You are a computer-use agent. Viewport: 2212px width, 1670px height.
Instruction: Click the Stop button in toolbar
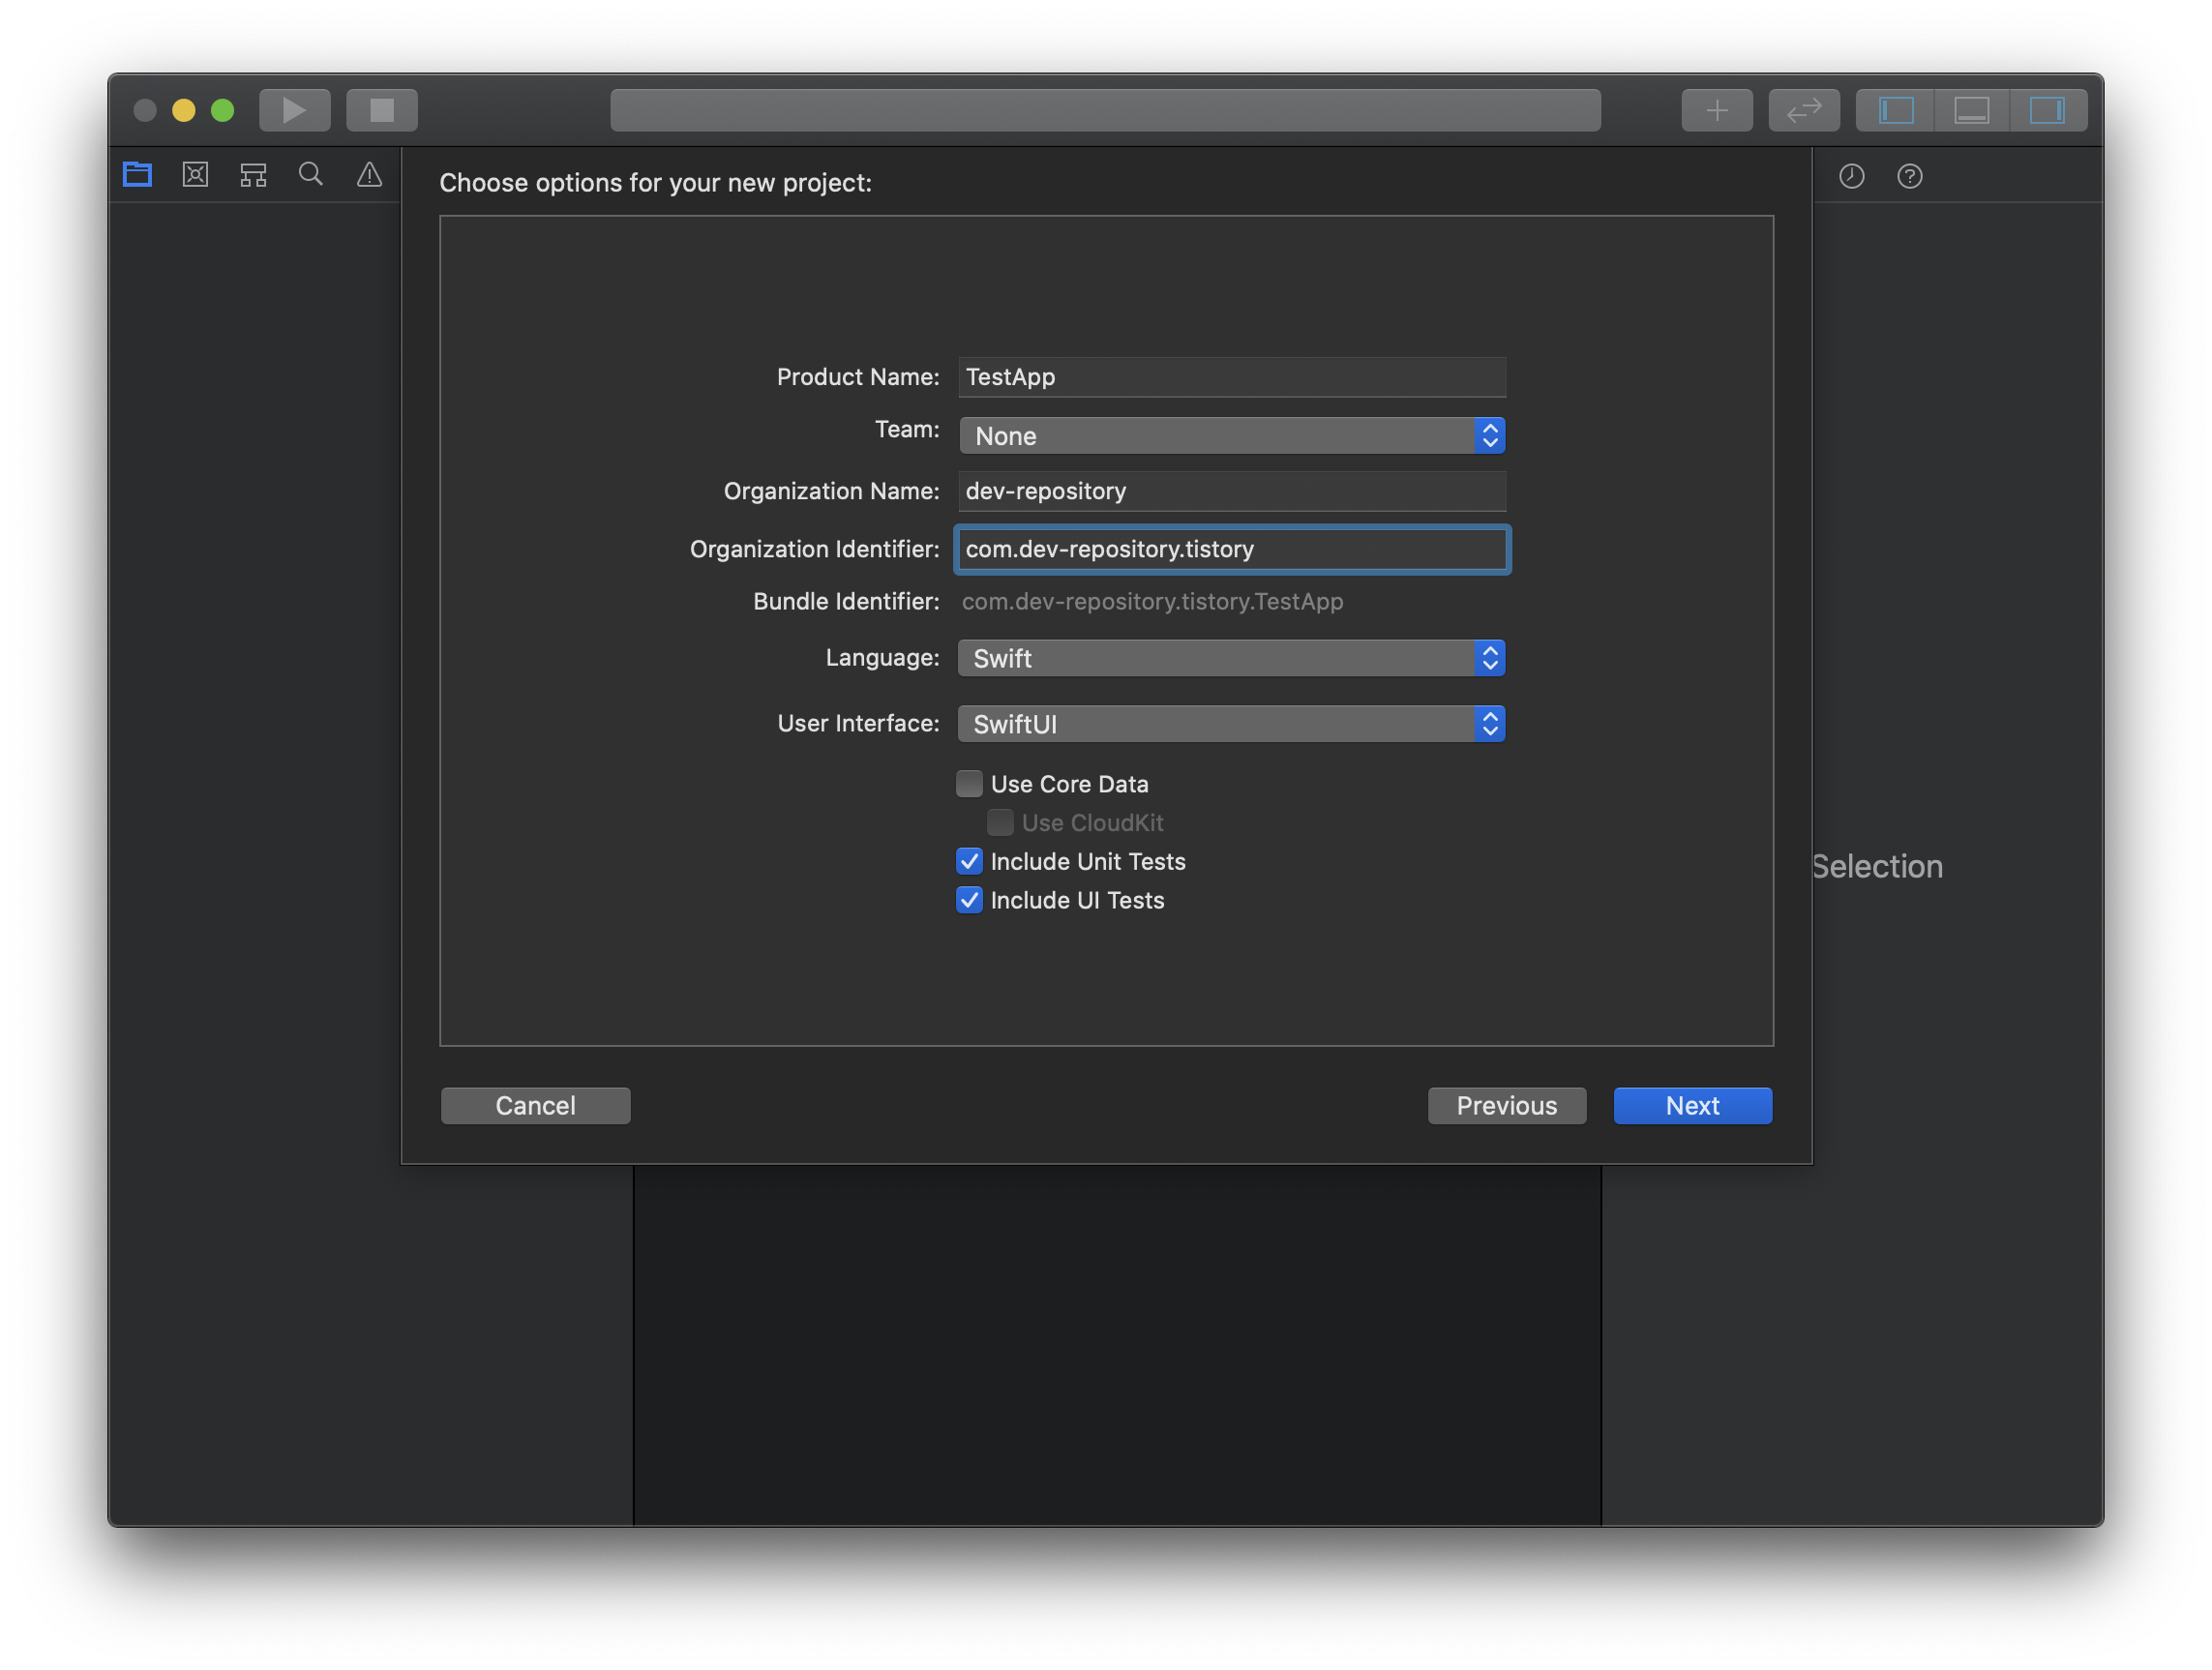(x=381, y=110)
